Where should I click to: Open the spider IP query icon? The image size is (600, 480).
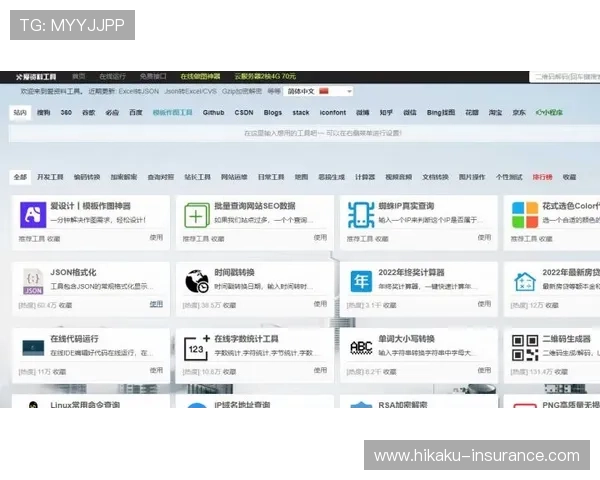(361, 215)
